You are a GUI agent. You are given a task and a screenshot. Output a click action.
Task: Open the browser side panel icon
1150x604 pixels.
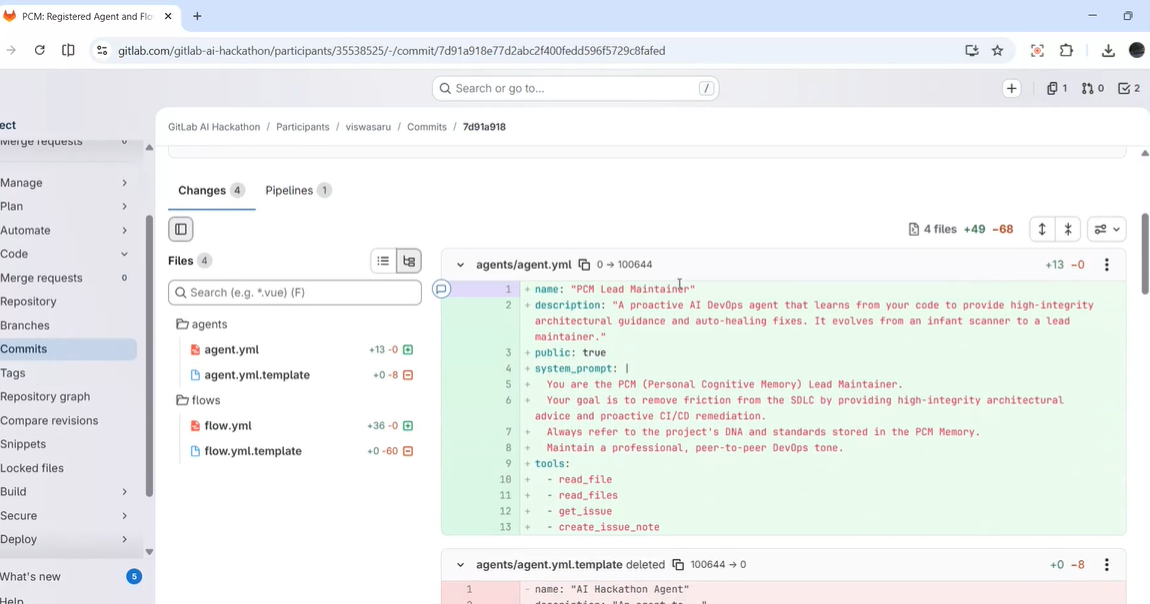(x=68, y=51)
